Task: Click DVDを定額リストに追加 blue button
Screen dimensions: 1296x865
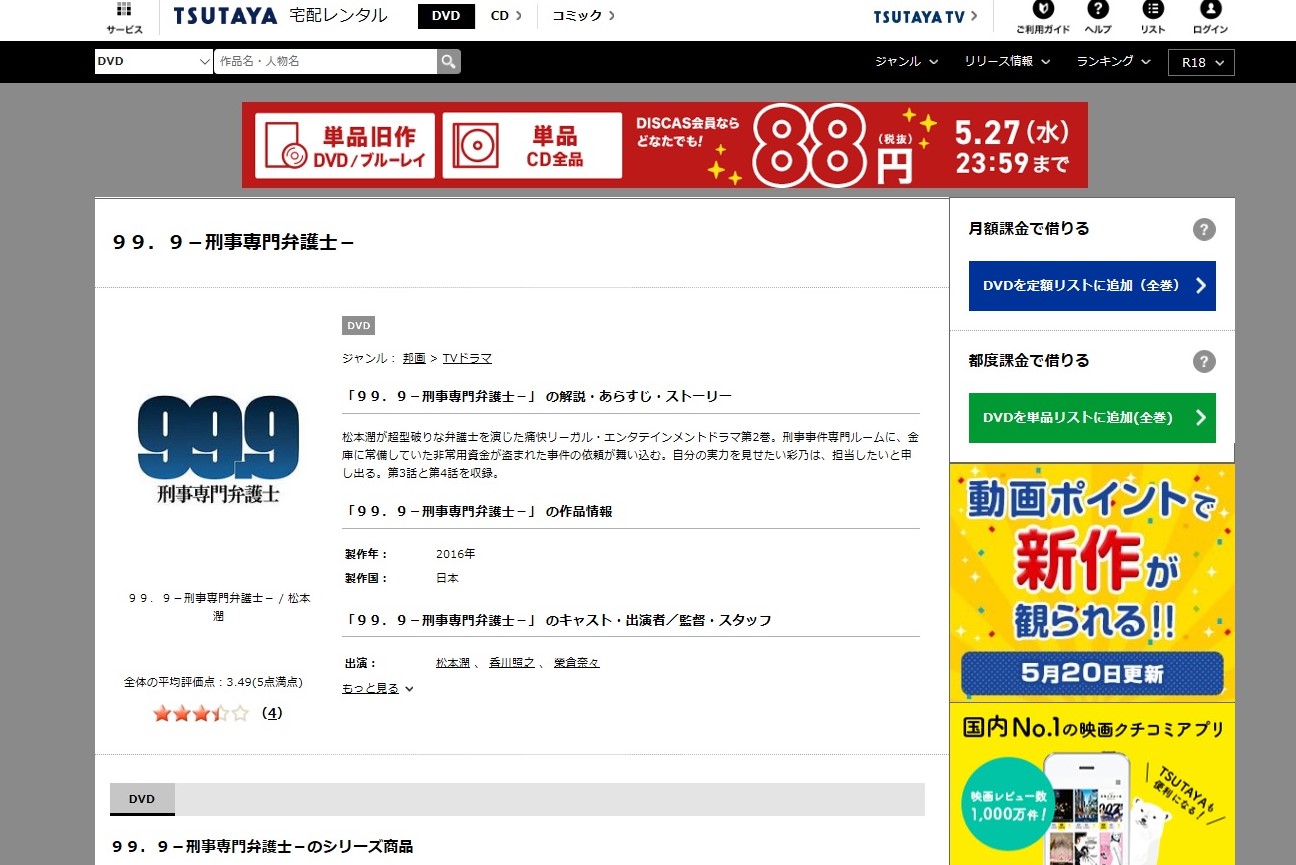Action: [x=1092, y=286]
